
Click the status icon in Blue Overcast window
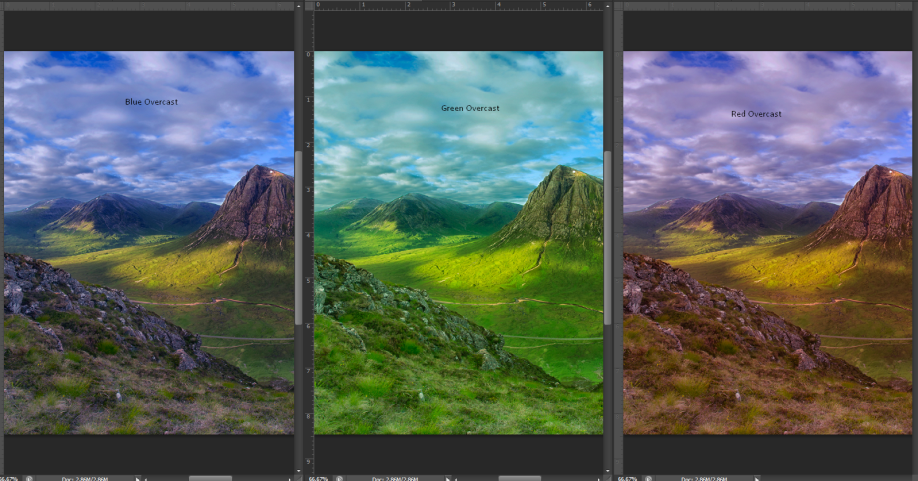(x=30, y=478)
